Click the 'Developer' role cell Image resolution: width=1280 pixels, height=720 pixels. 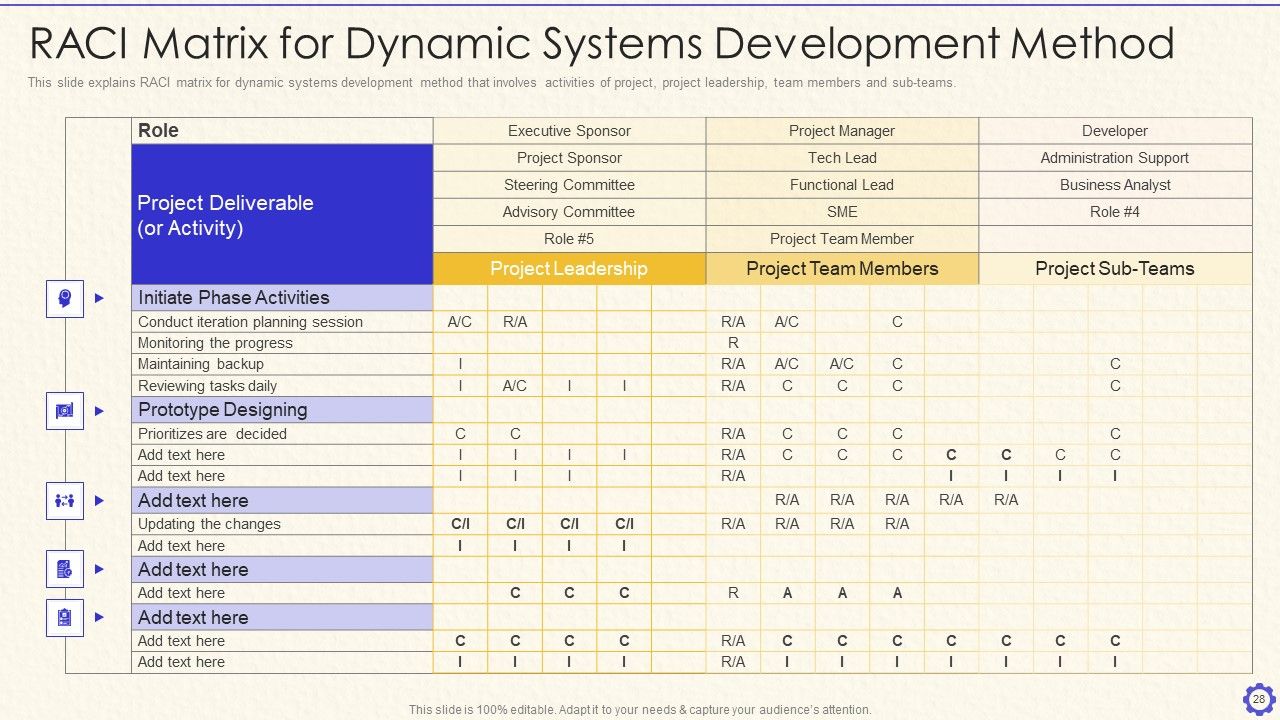[x=1115, y=131]
